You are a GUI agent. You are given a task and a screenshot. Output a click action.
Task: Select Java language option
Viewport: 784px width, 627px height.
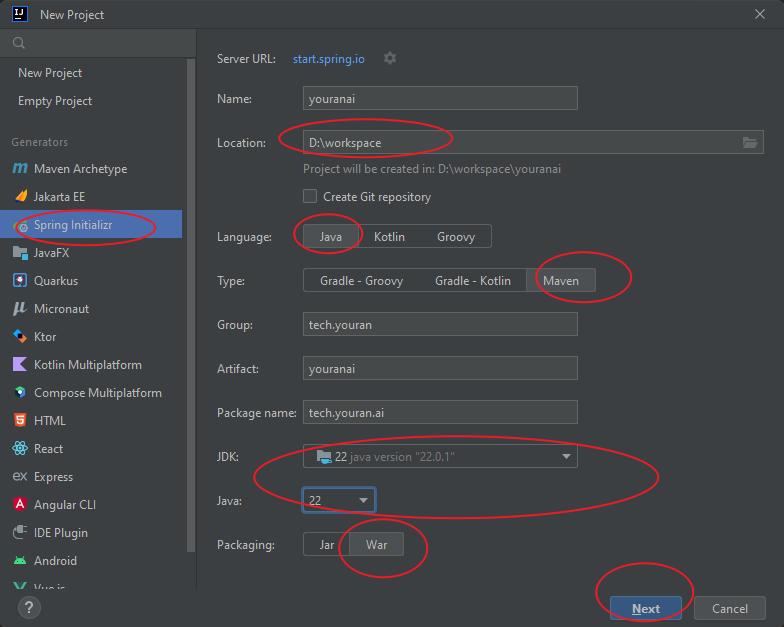(x=330, y=236)
